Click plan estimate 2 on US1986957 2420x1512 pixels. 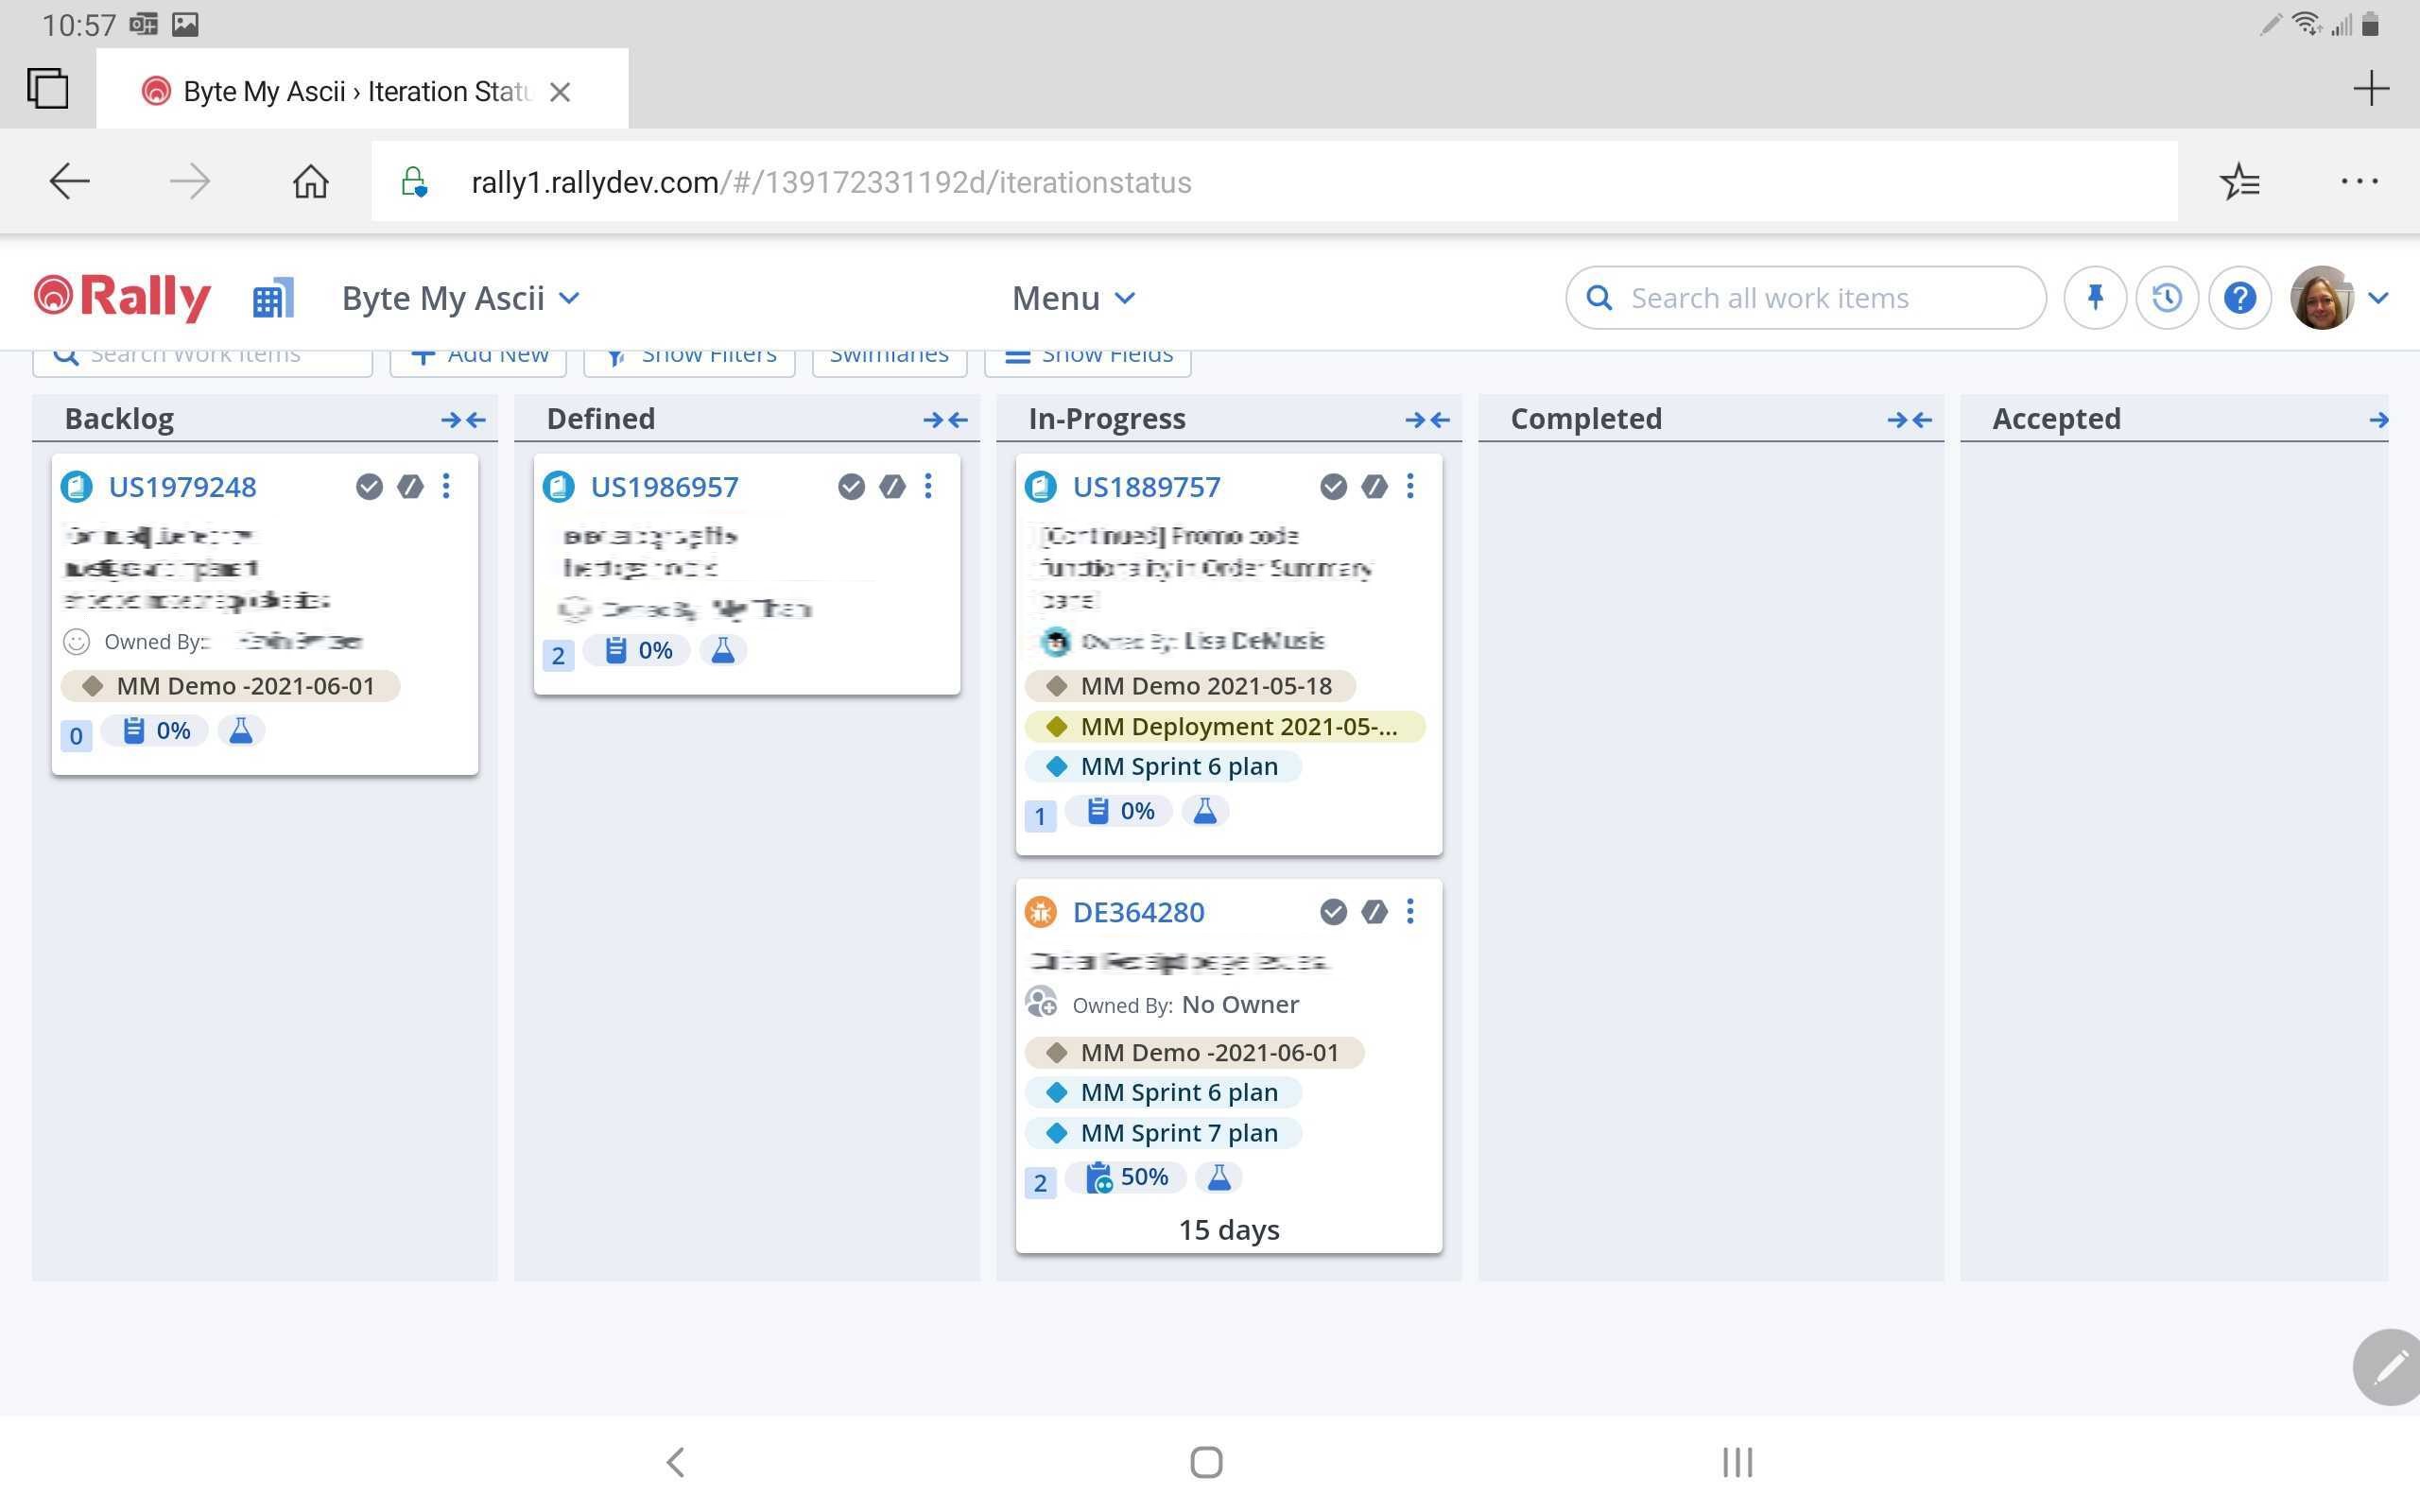558,656
